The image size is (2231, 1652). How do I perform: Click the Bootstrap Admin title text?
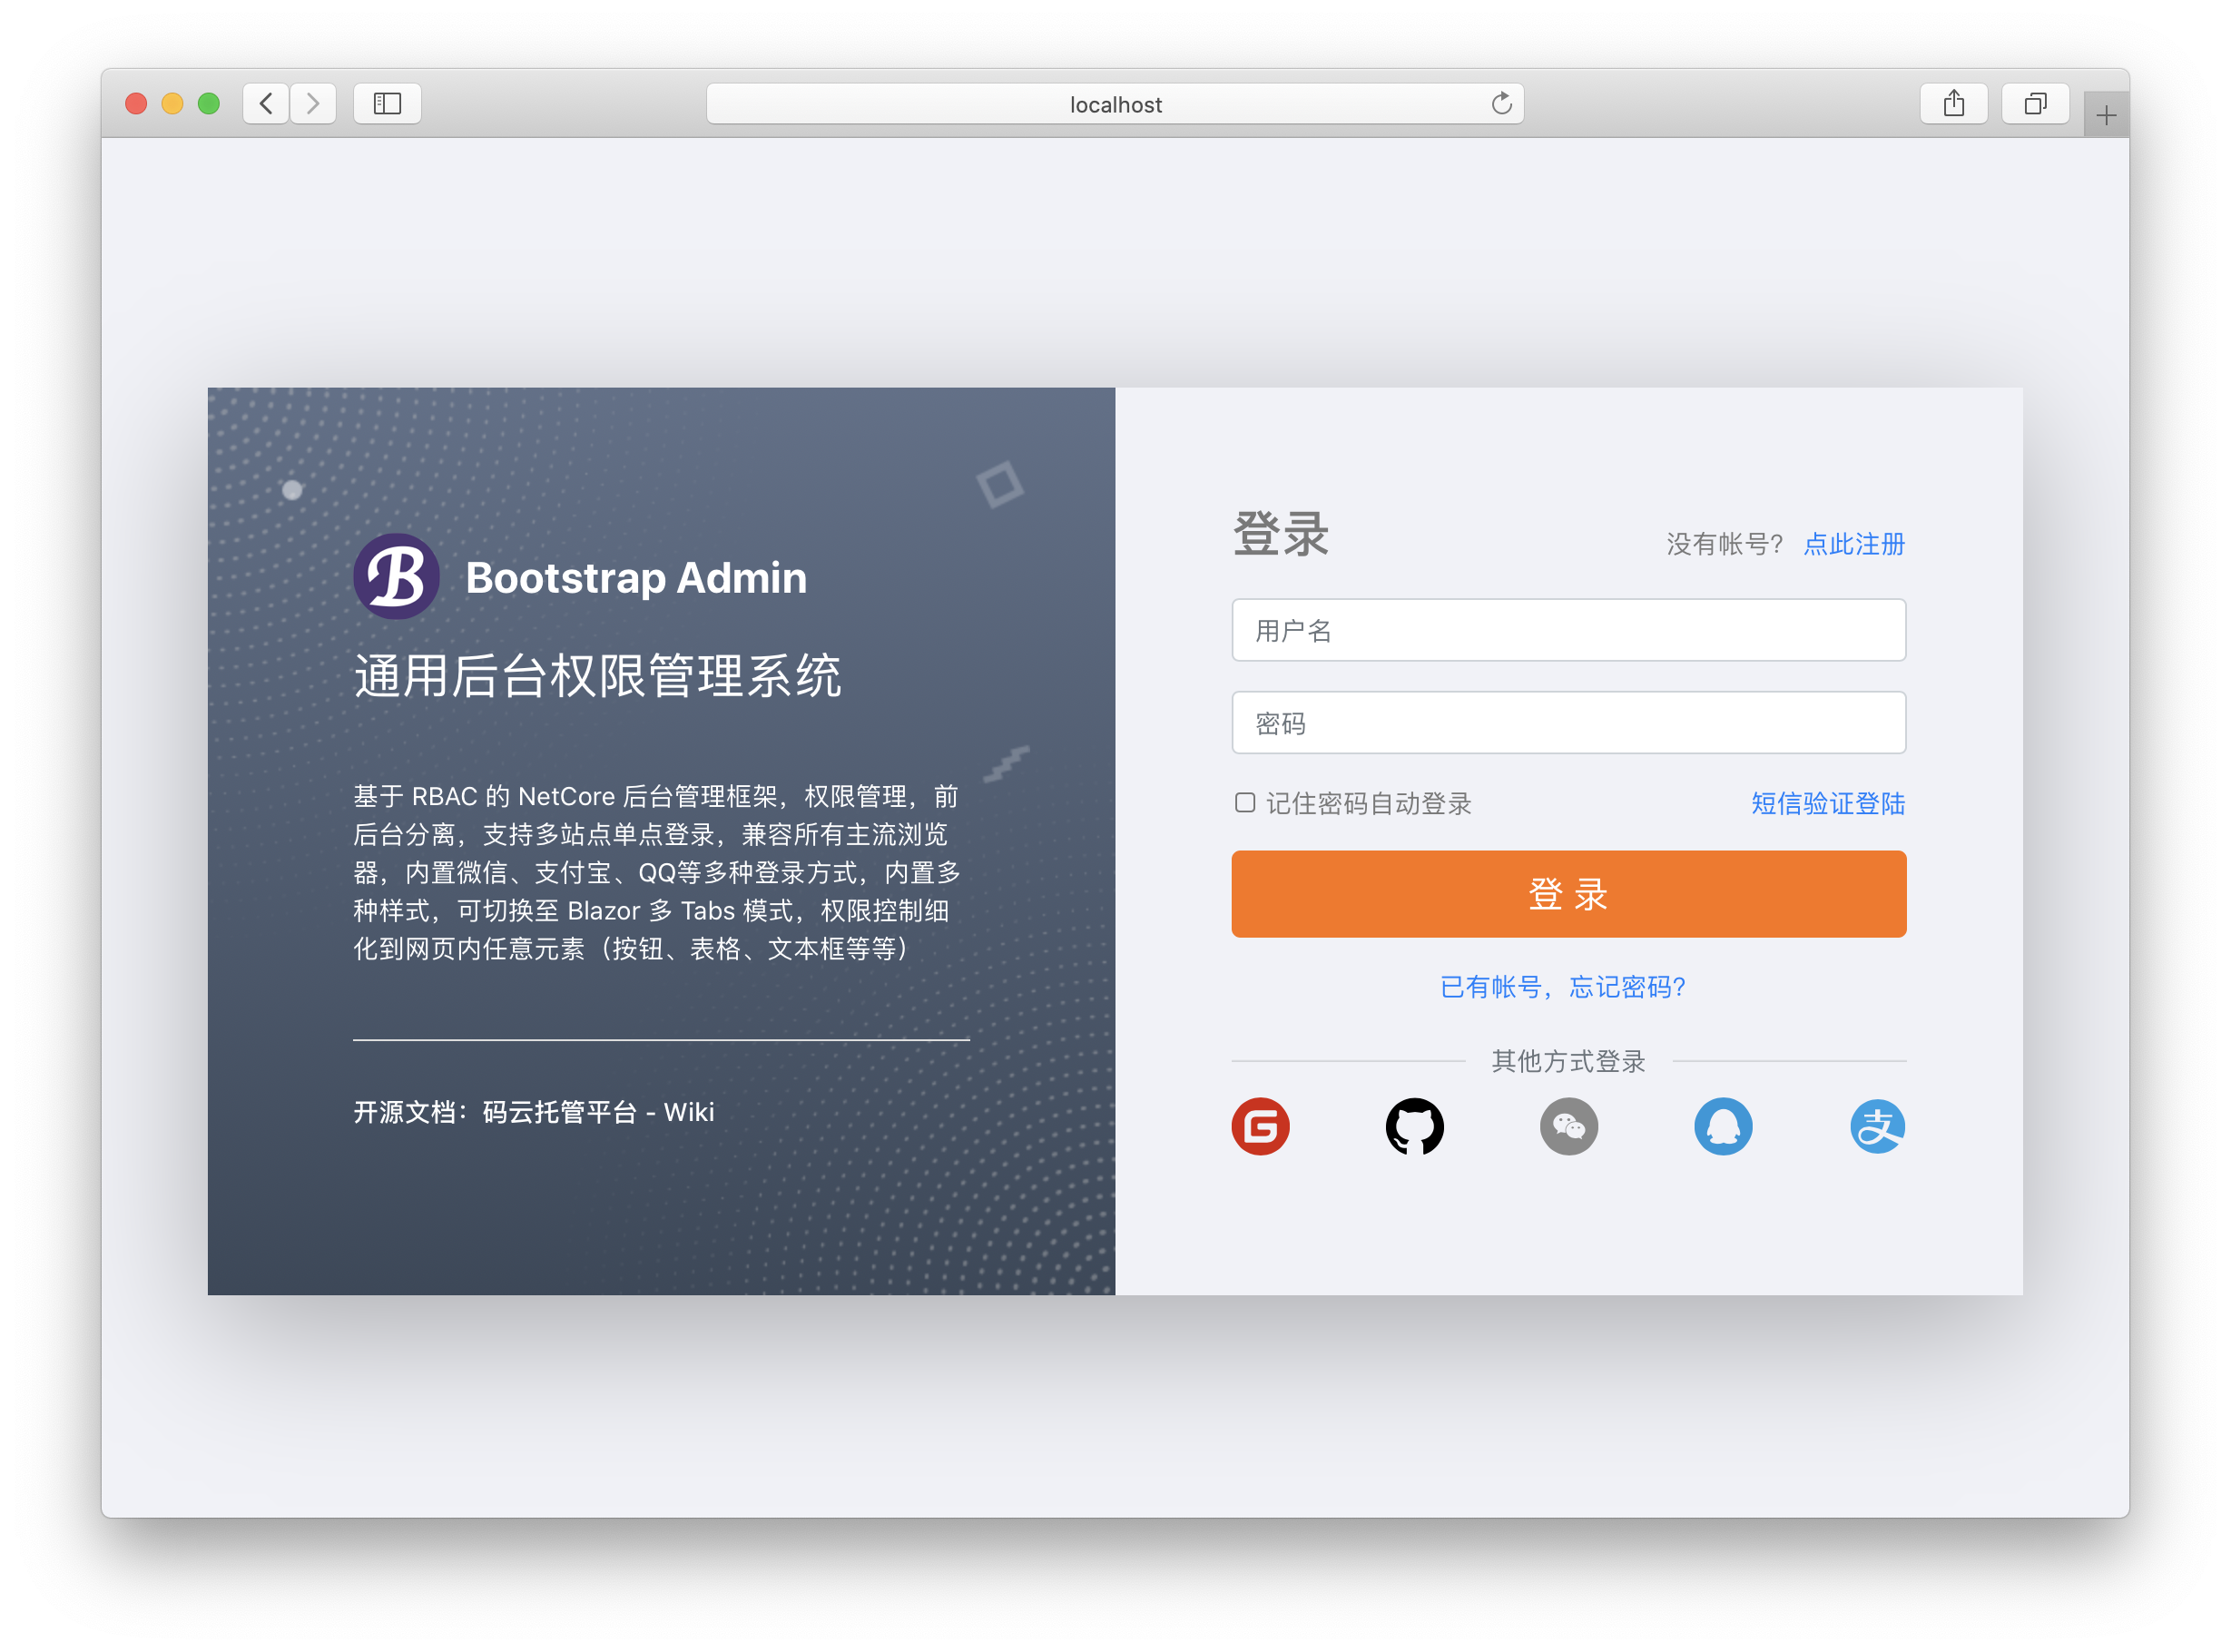tap(636, 578)
